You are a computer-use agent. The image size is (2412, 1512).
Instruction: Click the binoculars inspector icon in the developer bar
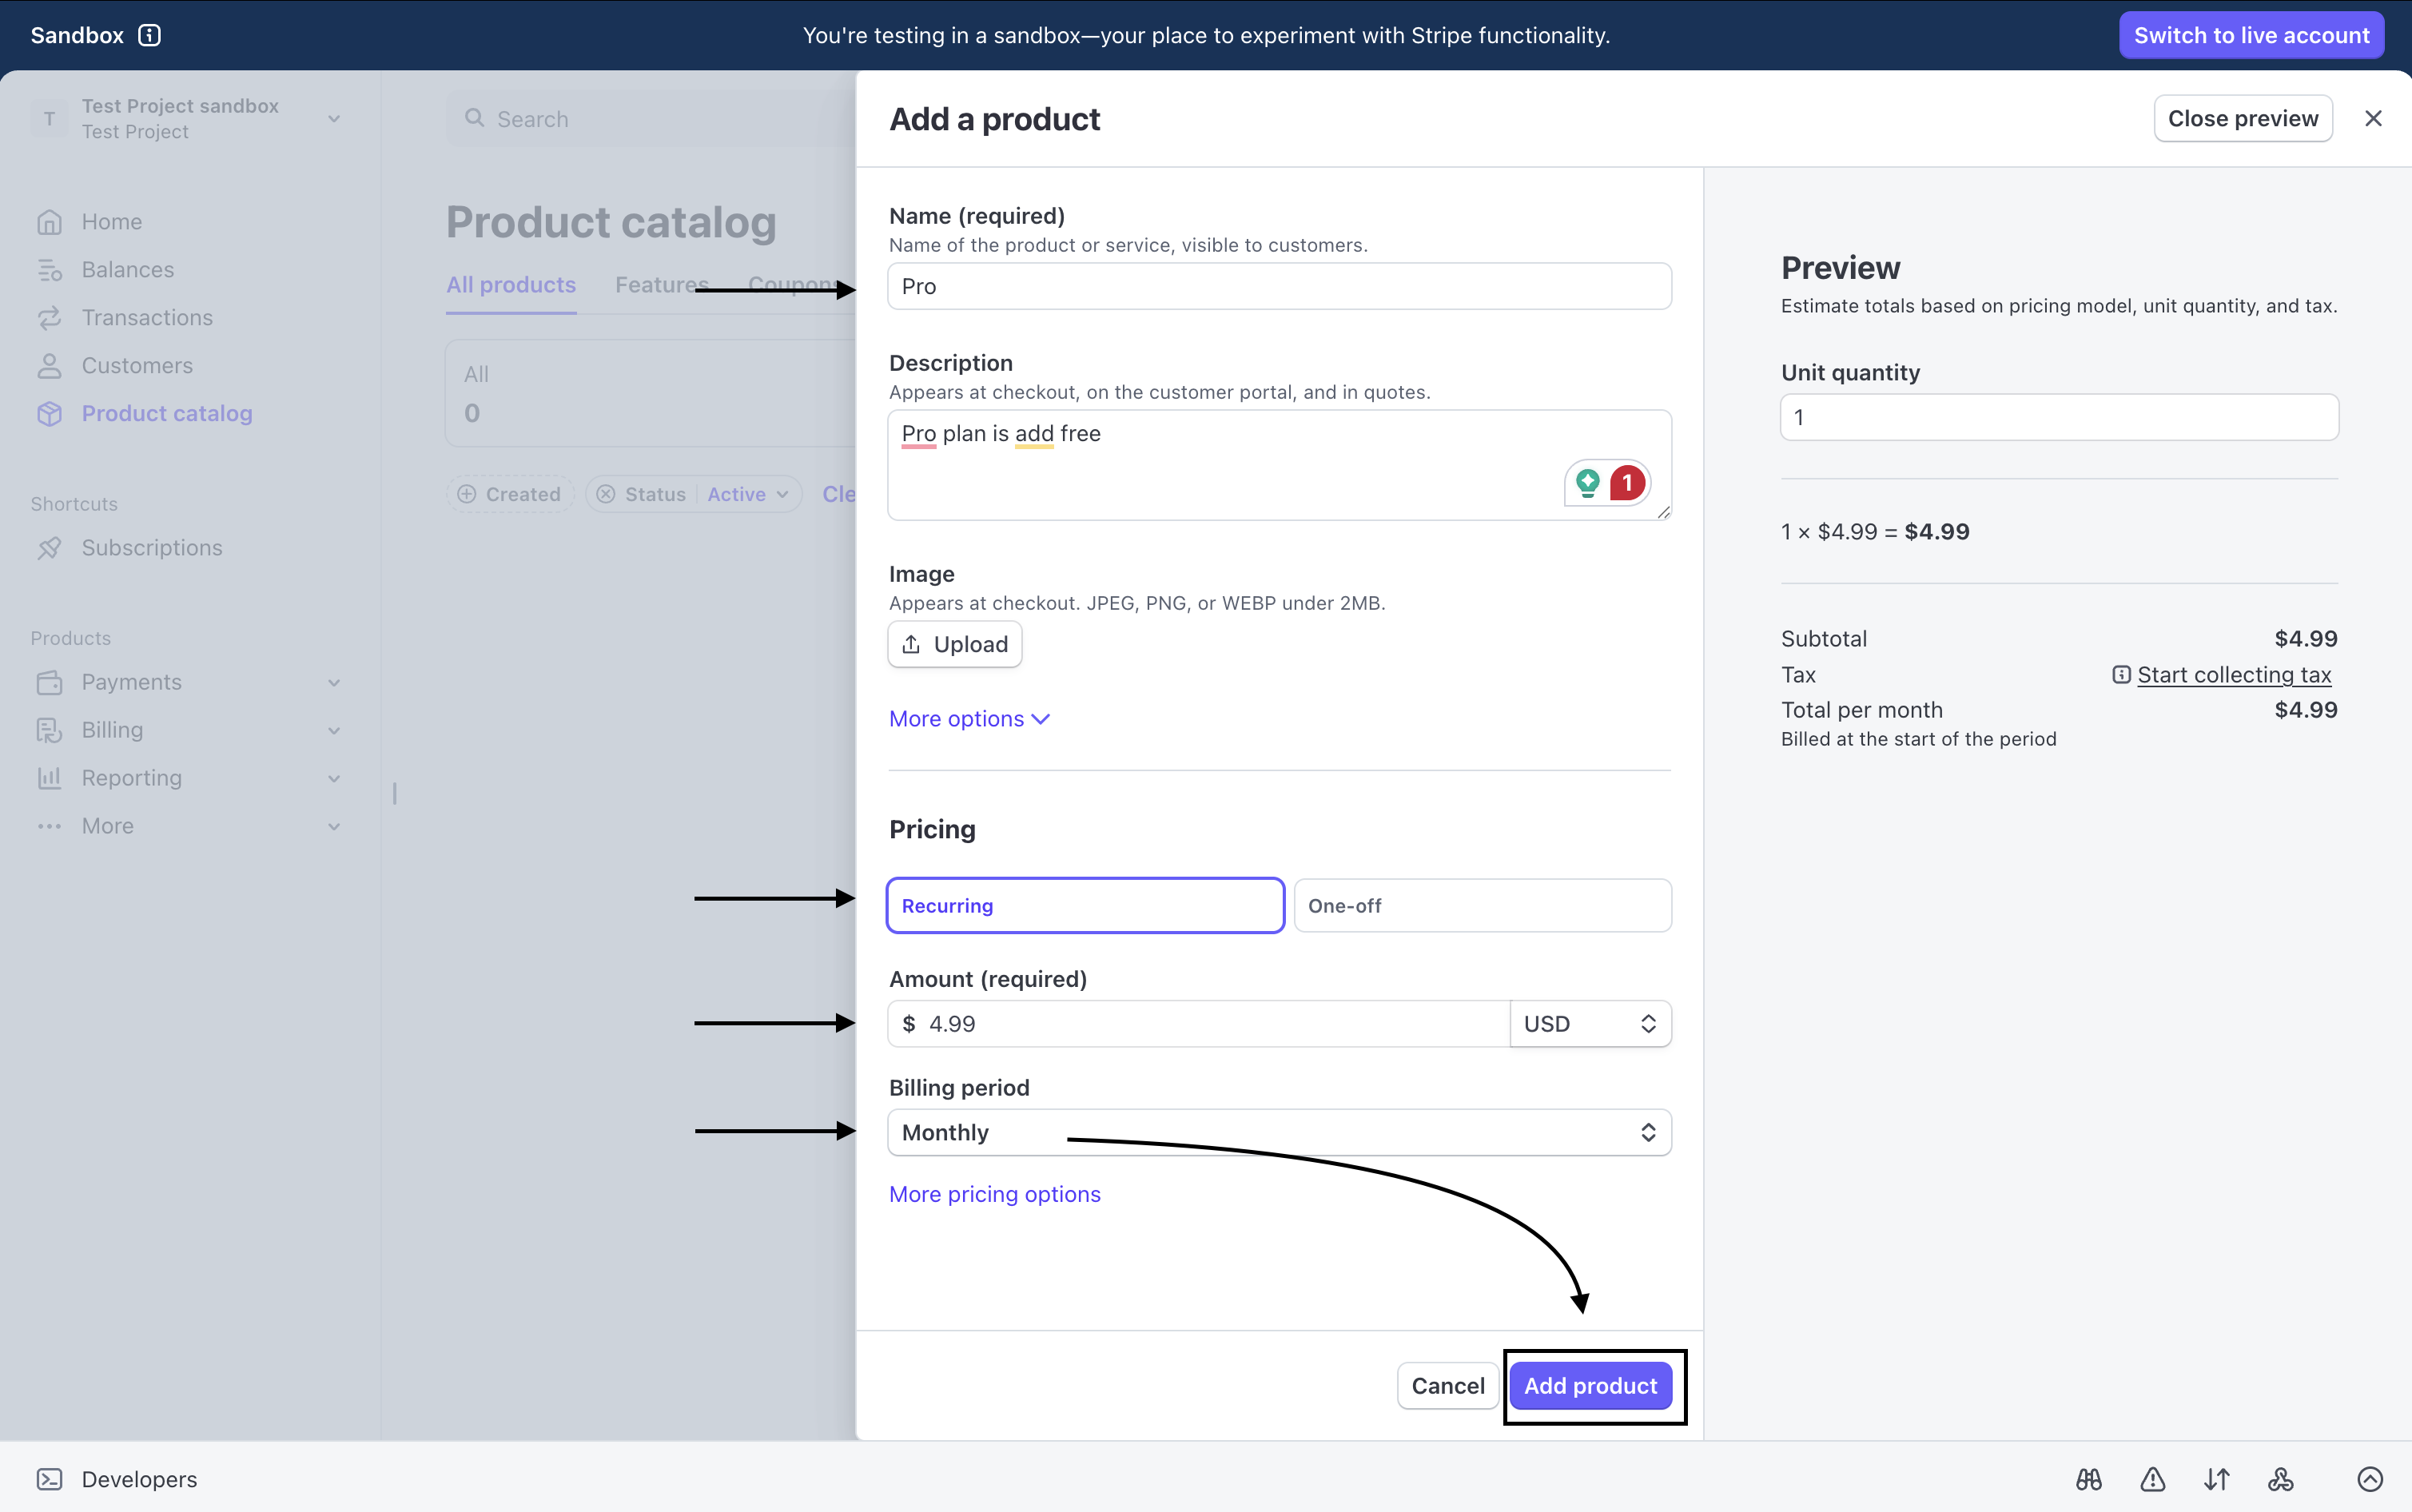point(2089,1479)
